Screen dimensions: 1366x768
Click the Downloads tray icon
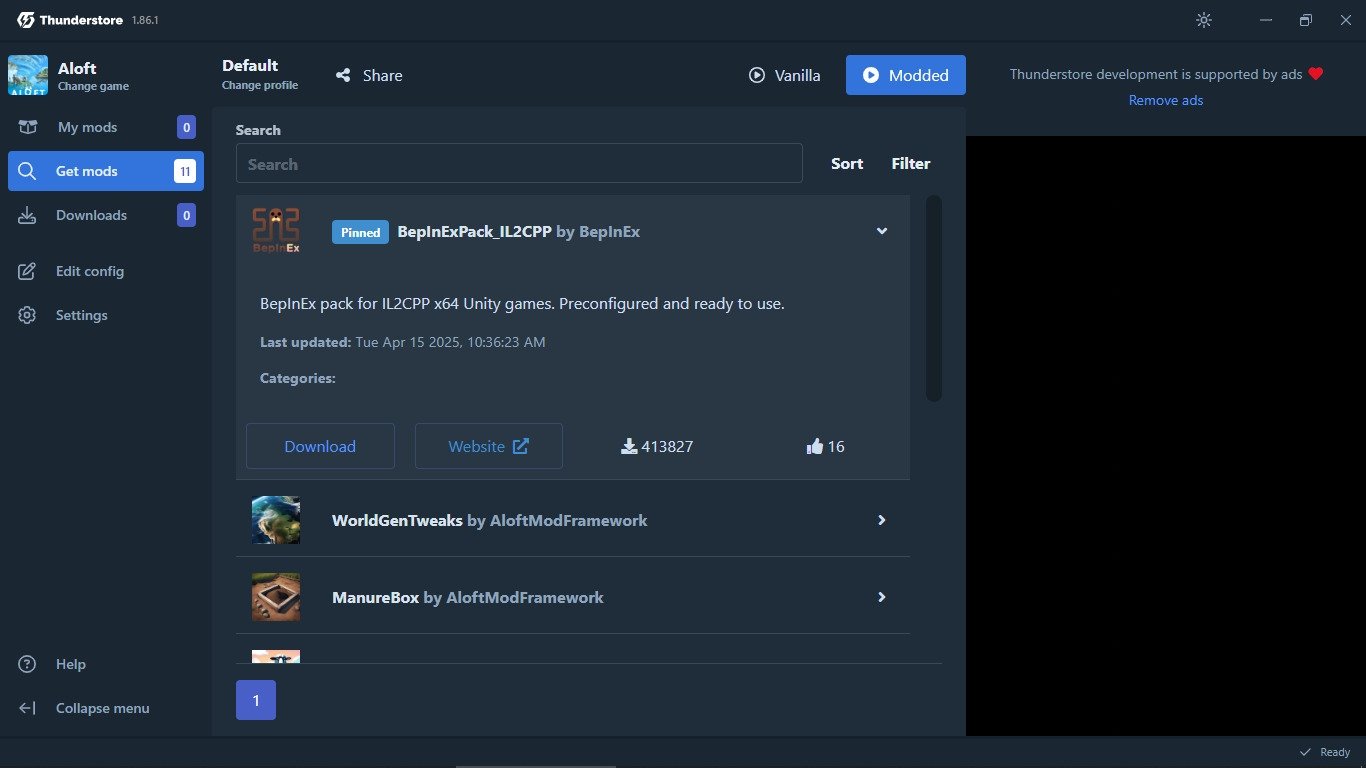click(x=27, y=215)
